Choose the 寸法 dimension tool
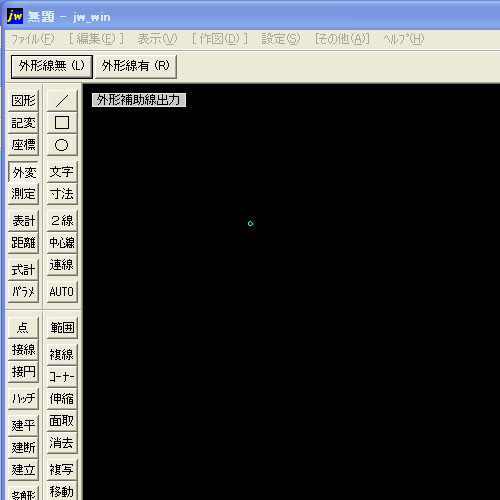The image size is (500, 500). (x=62, y=194)
